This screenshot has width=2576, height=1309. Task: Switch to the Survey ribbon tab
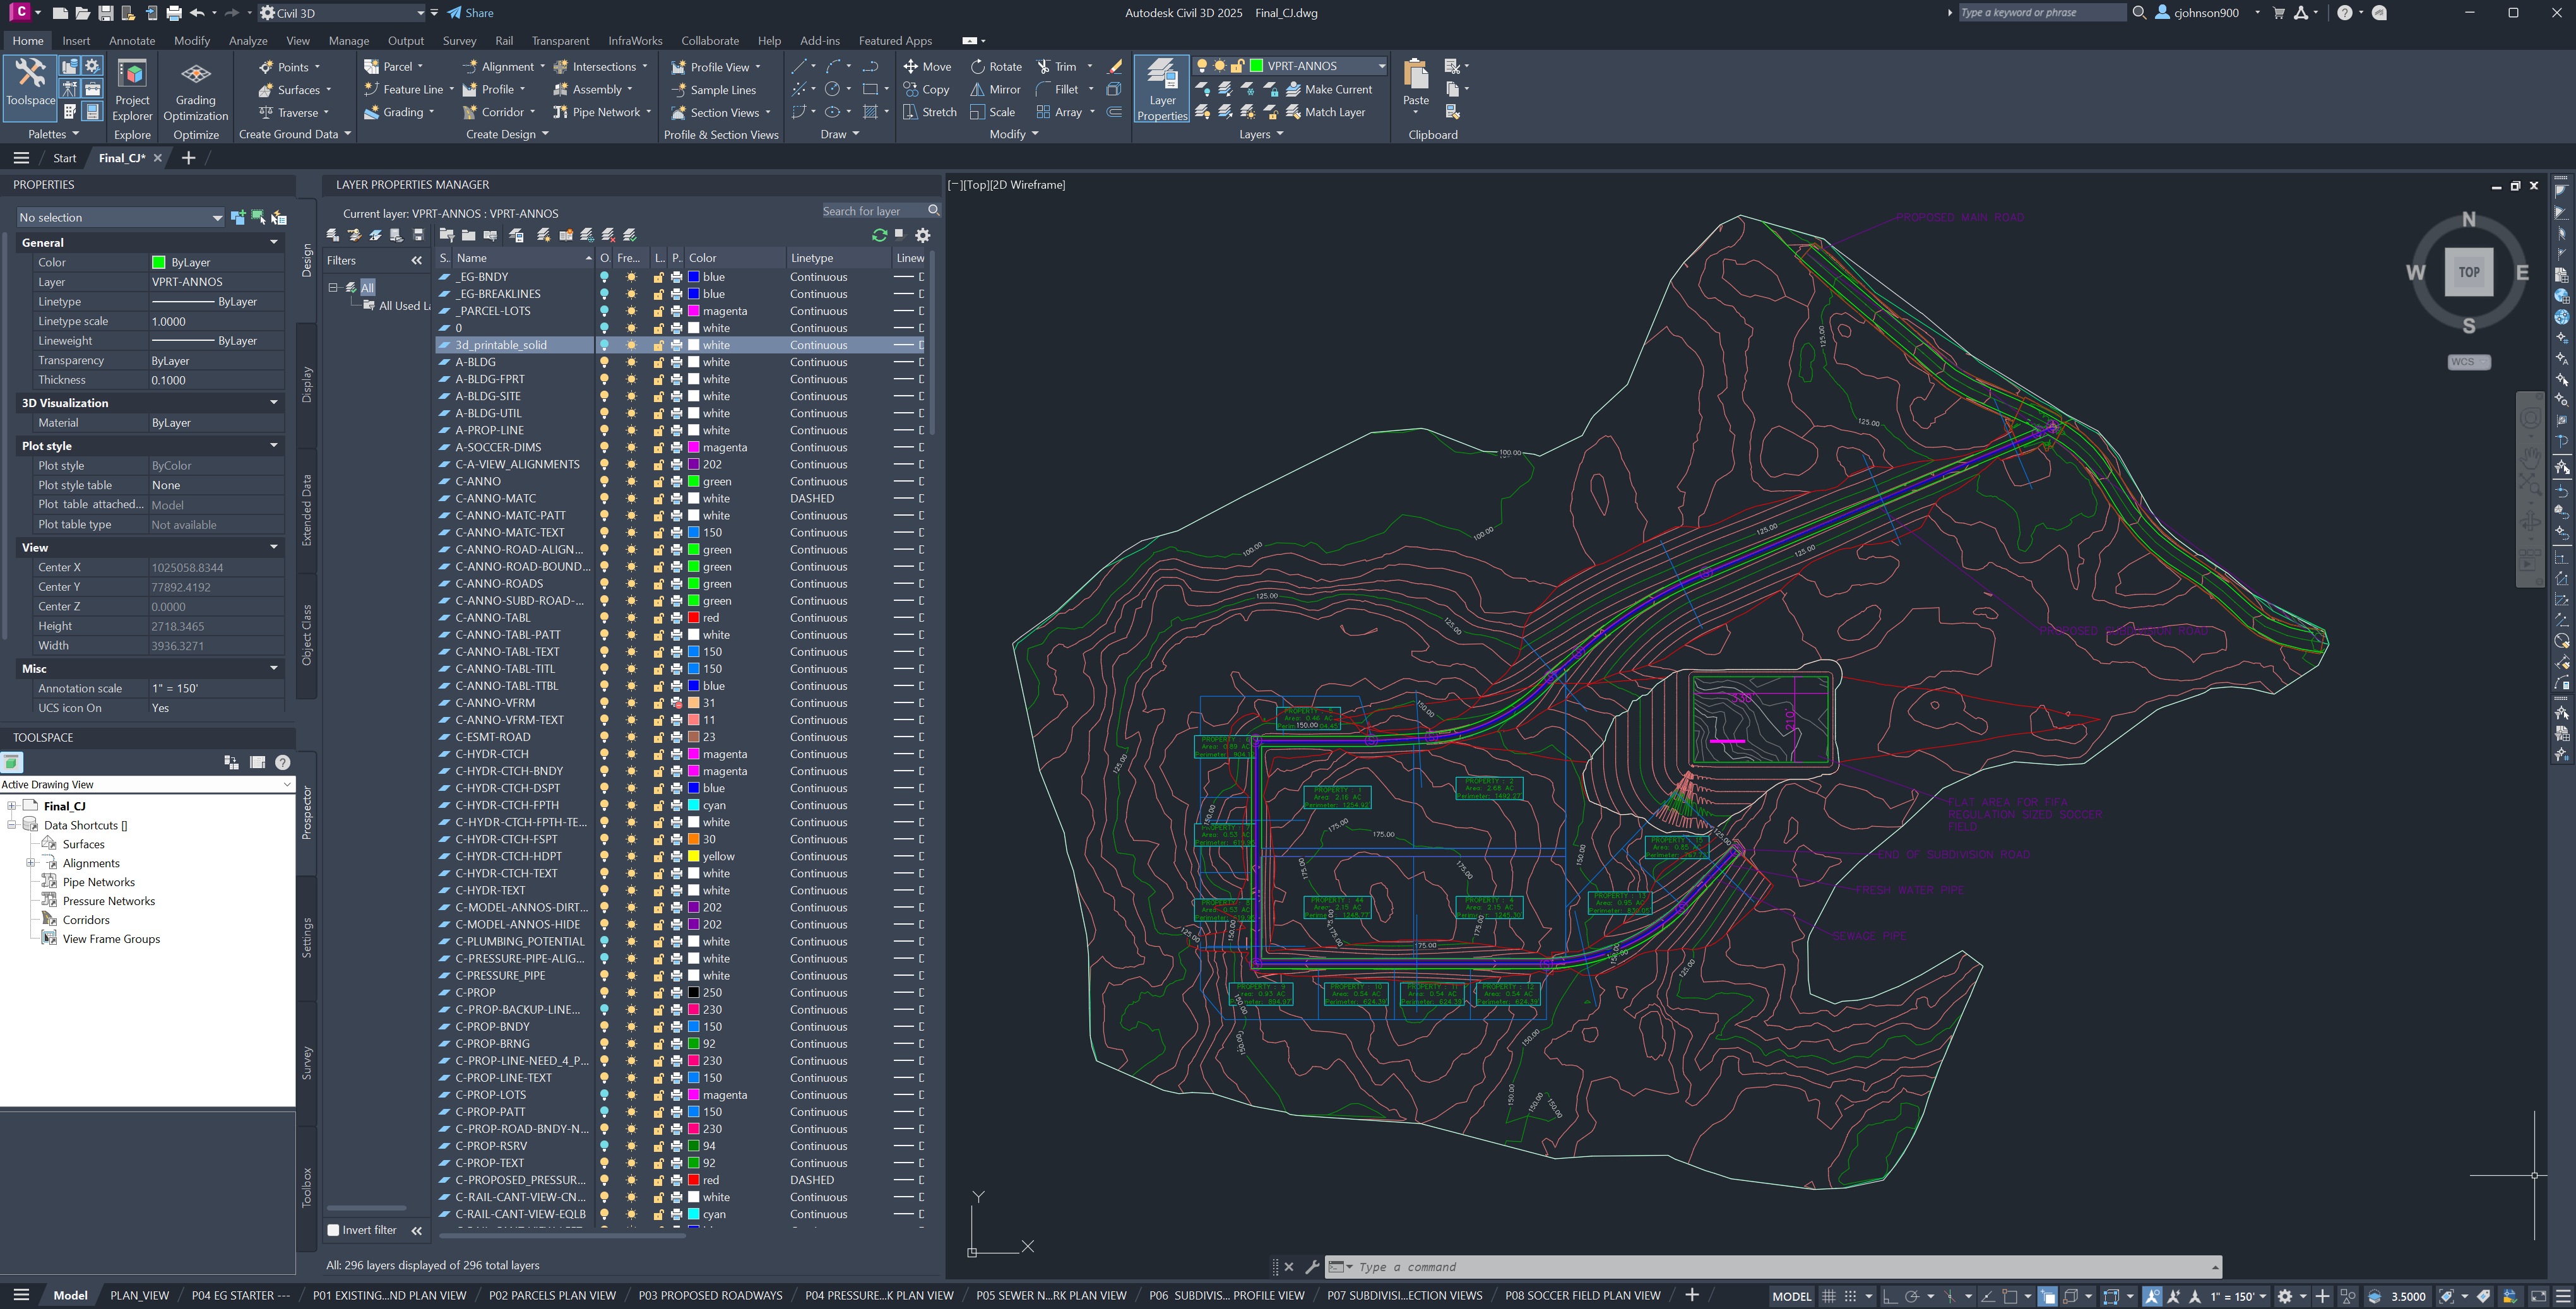[459, 41]
